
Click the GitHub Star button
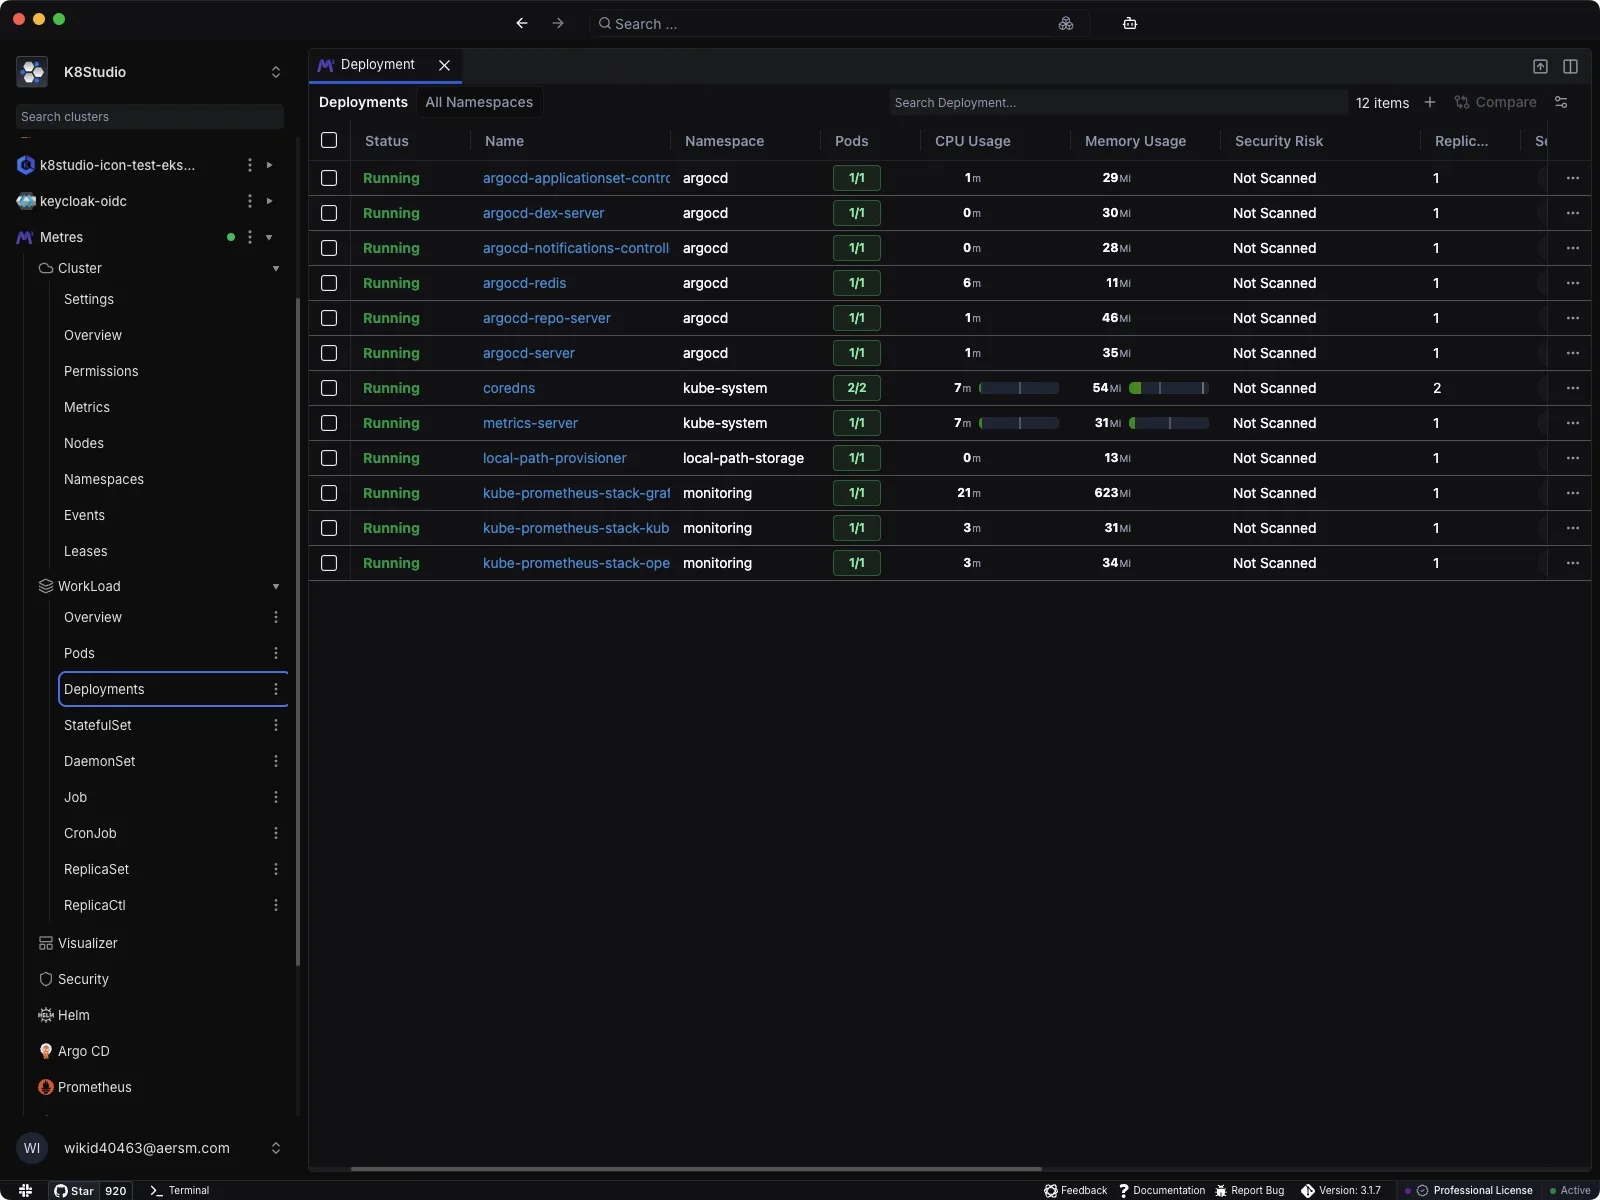(x=74, y=1190)
